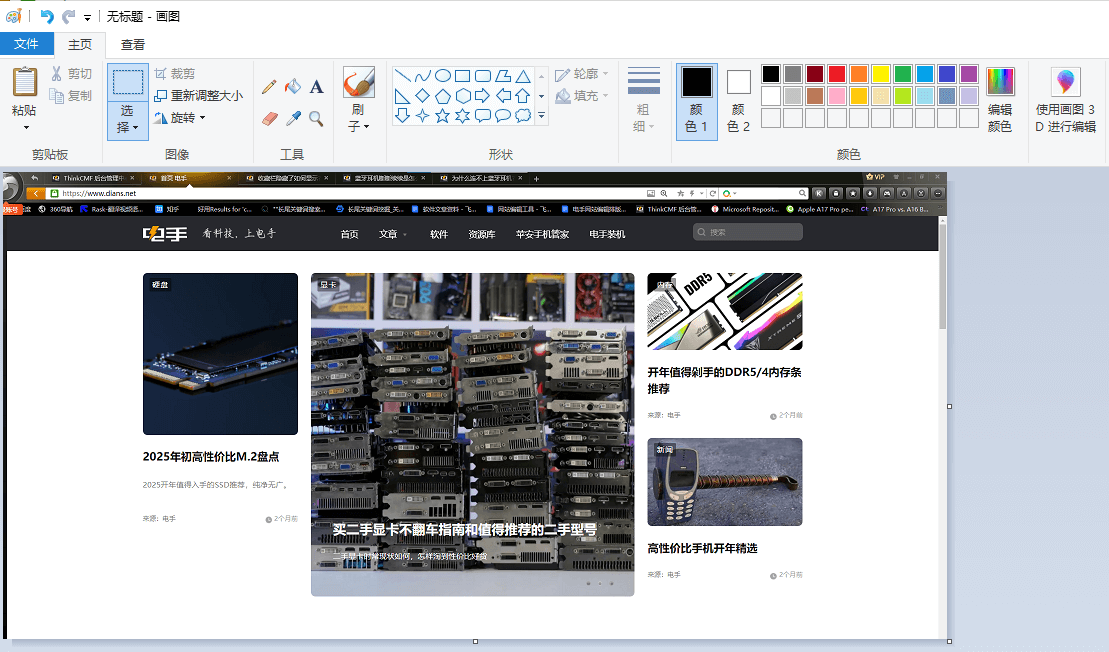This screenshot has width=1109, height=652.
Task: Switch to the 查看 ribbon tab
Action: click(x=132, y=44)
